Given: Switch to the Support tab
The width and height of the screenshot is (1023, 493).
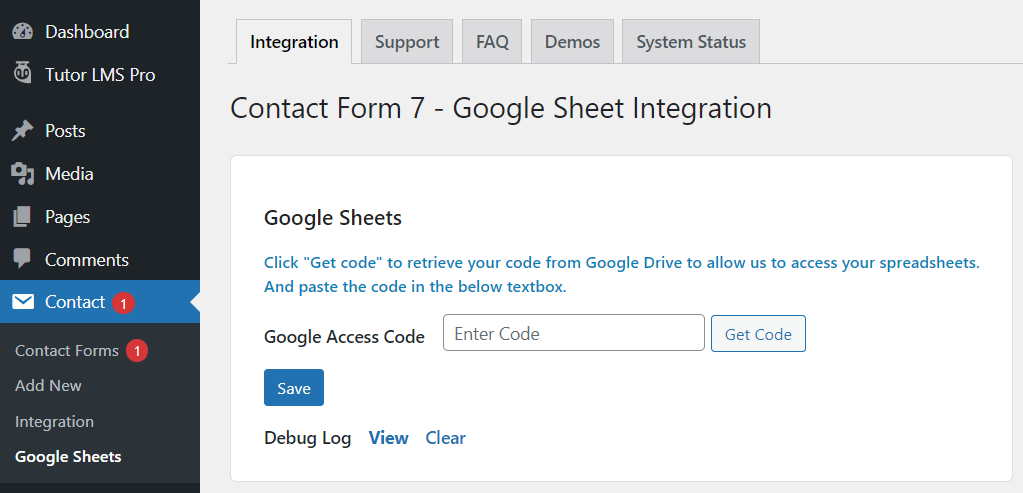Looking at the screenshot, I should [x=407, y=42].
